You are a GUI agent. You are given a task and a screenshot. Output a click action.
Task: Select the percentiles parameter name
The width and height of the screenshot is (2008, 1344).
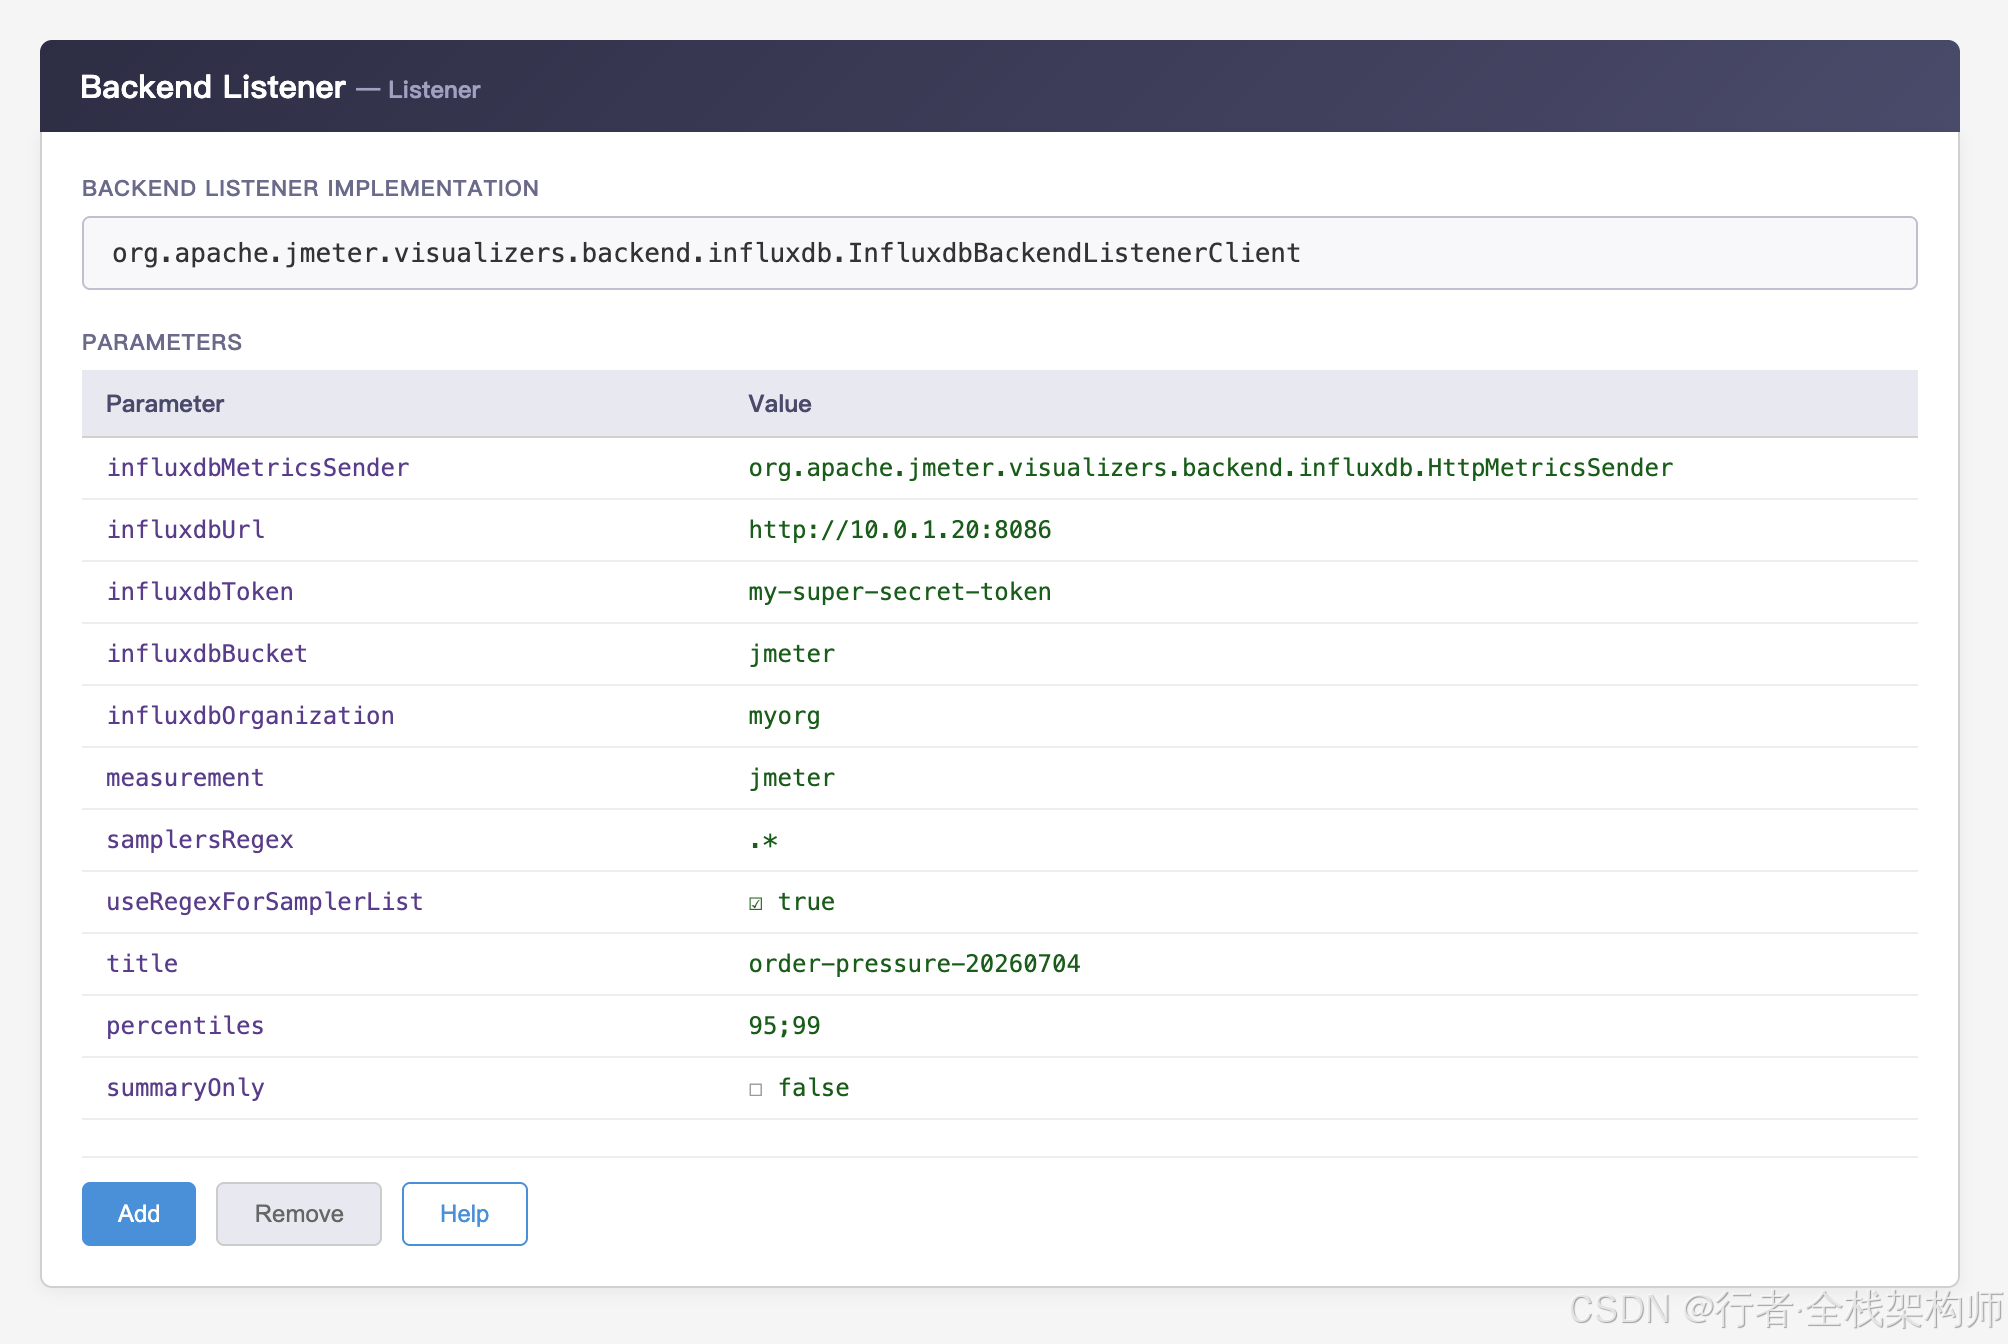tap(185, 1026)
